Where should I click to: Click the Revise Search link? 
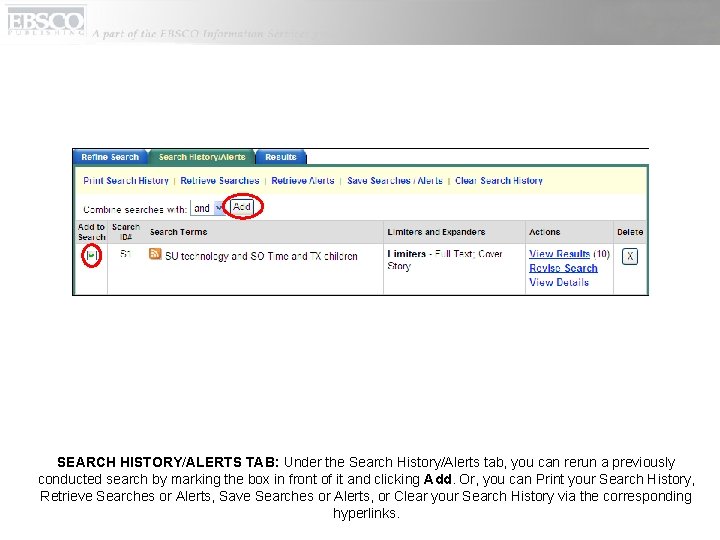[x=563, y=268]
